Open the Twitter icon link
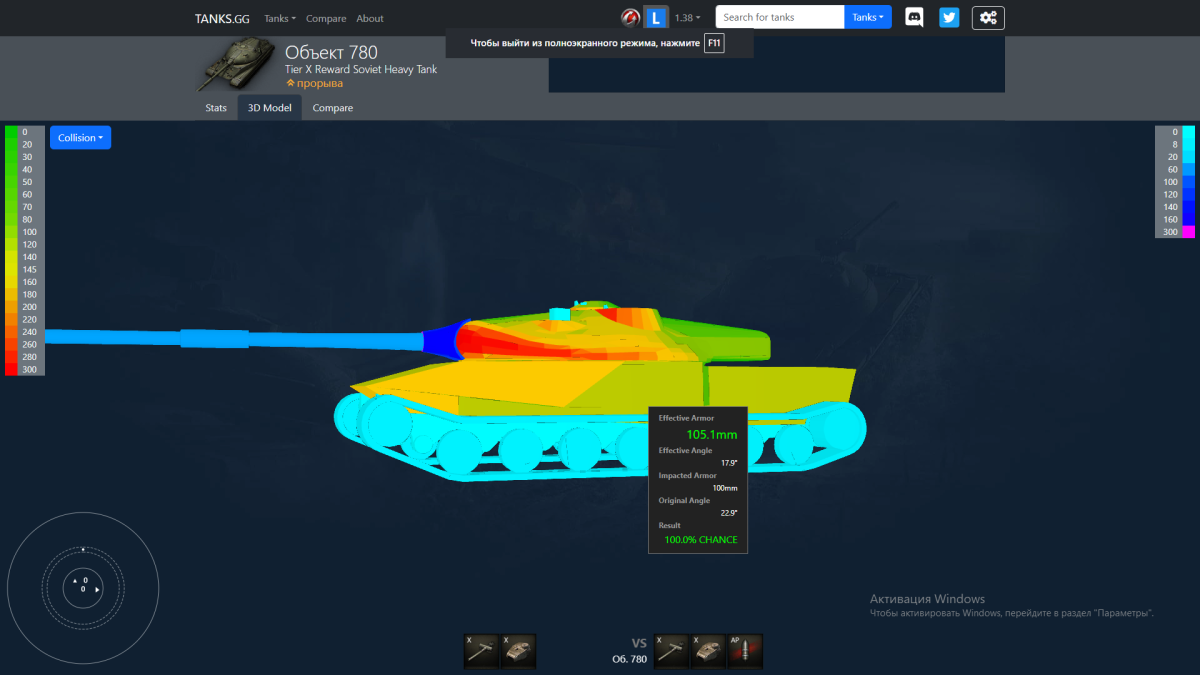This screenshot has height=675, width=1200. [x=949, y=17]
